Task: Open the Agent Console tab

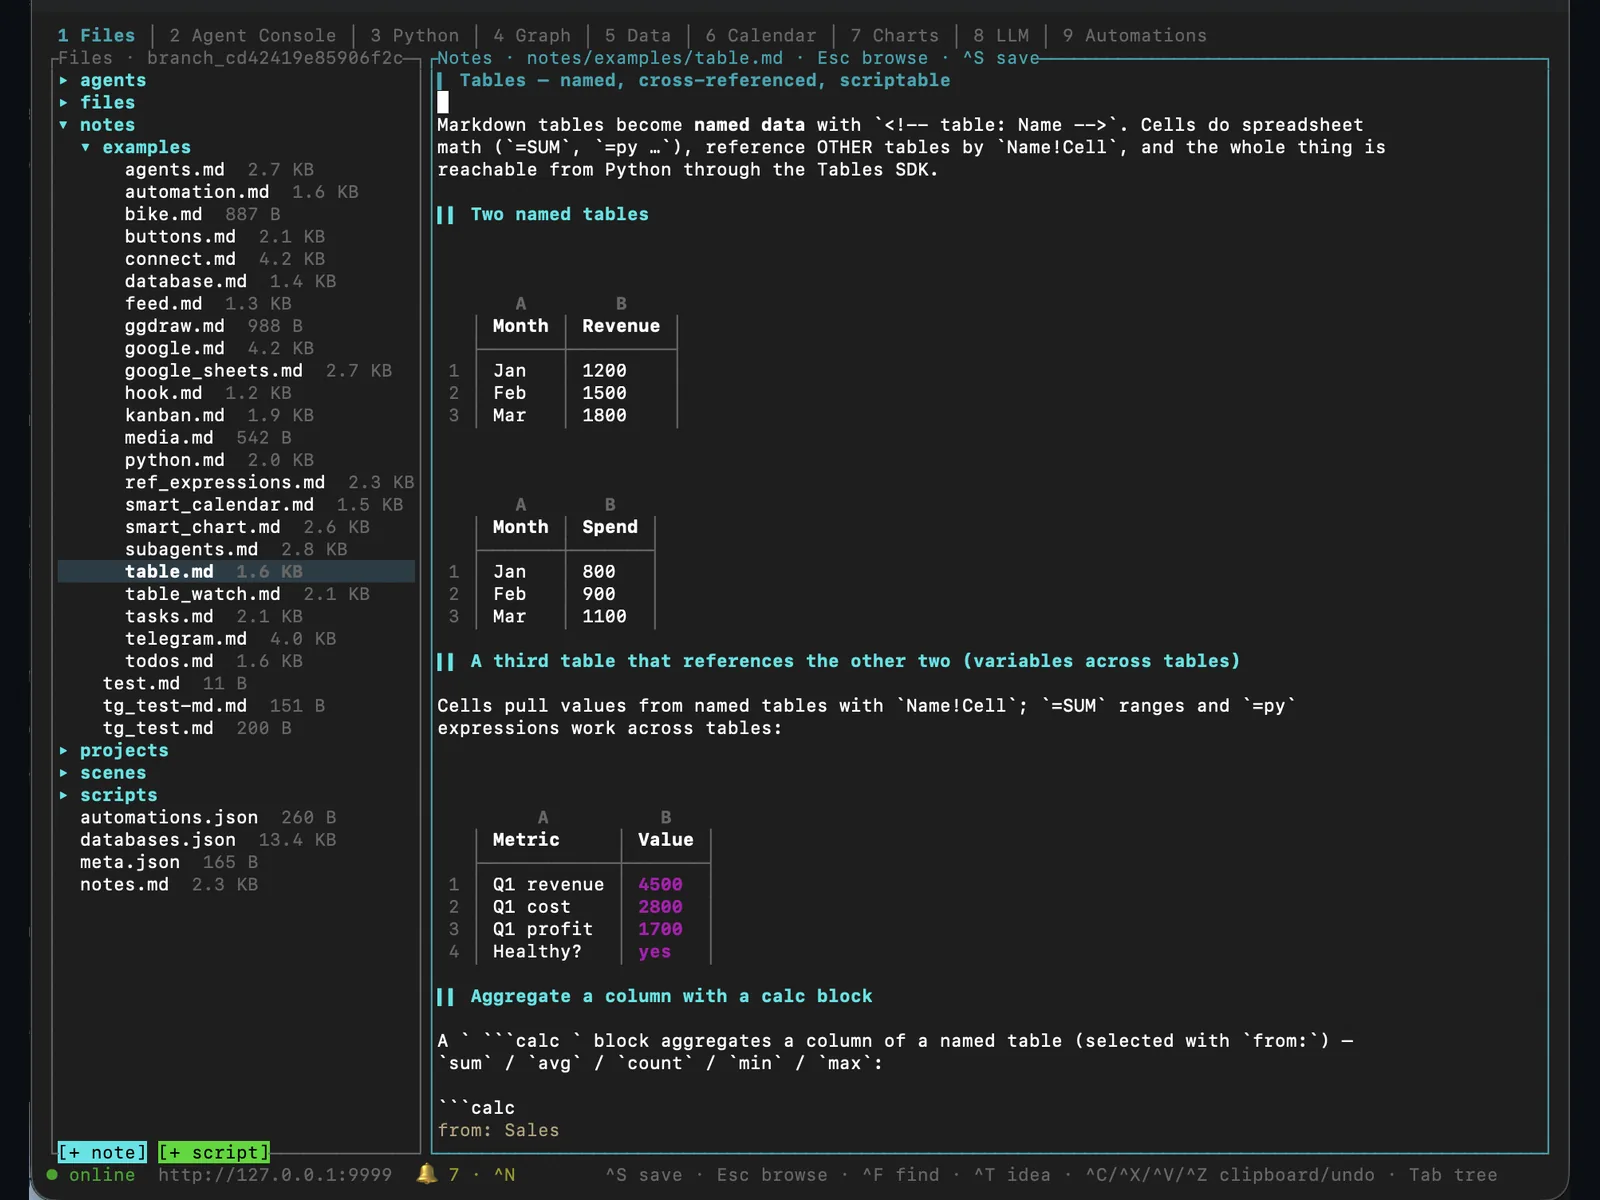Action: (x=252, y=35)
